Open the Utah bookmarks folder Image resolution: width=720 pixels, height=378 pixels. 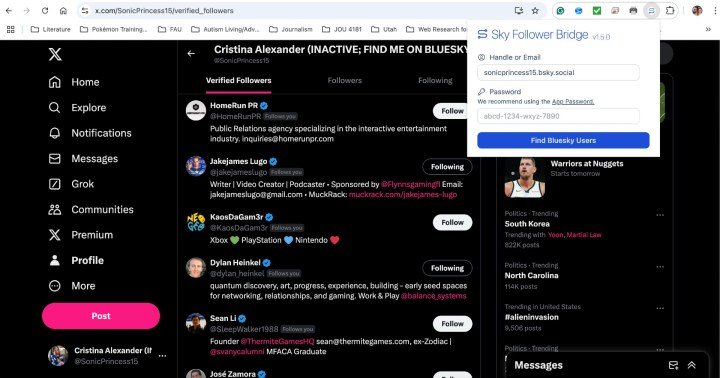tap(383, 29)
